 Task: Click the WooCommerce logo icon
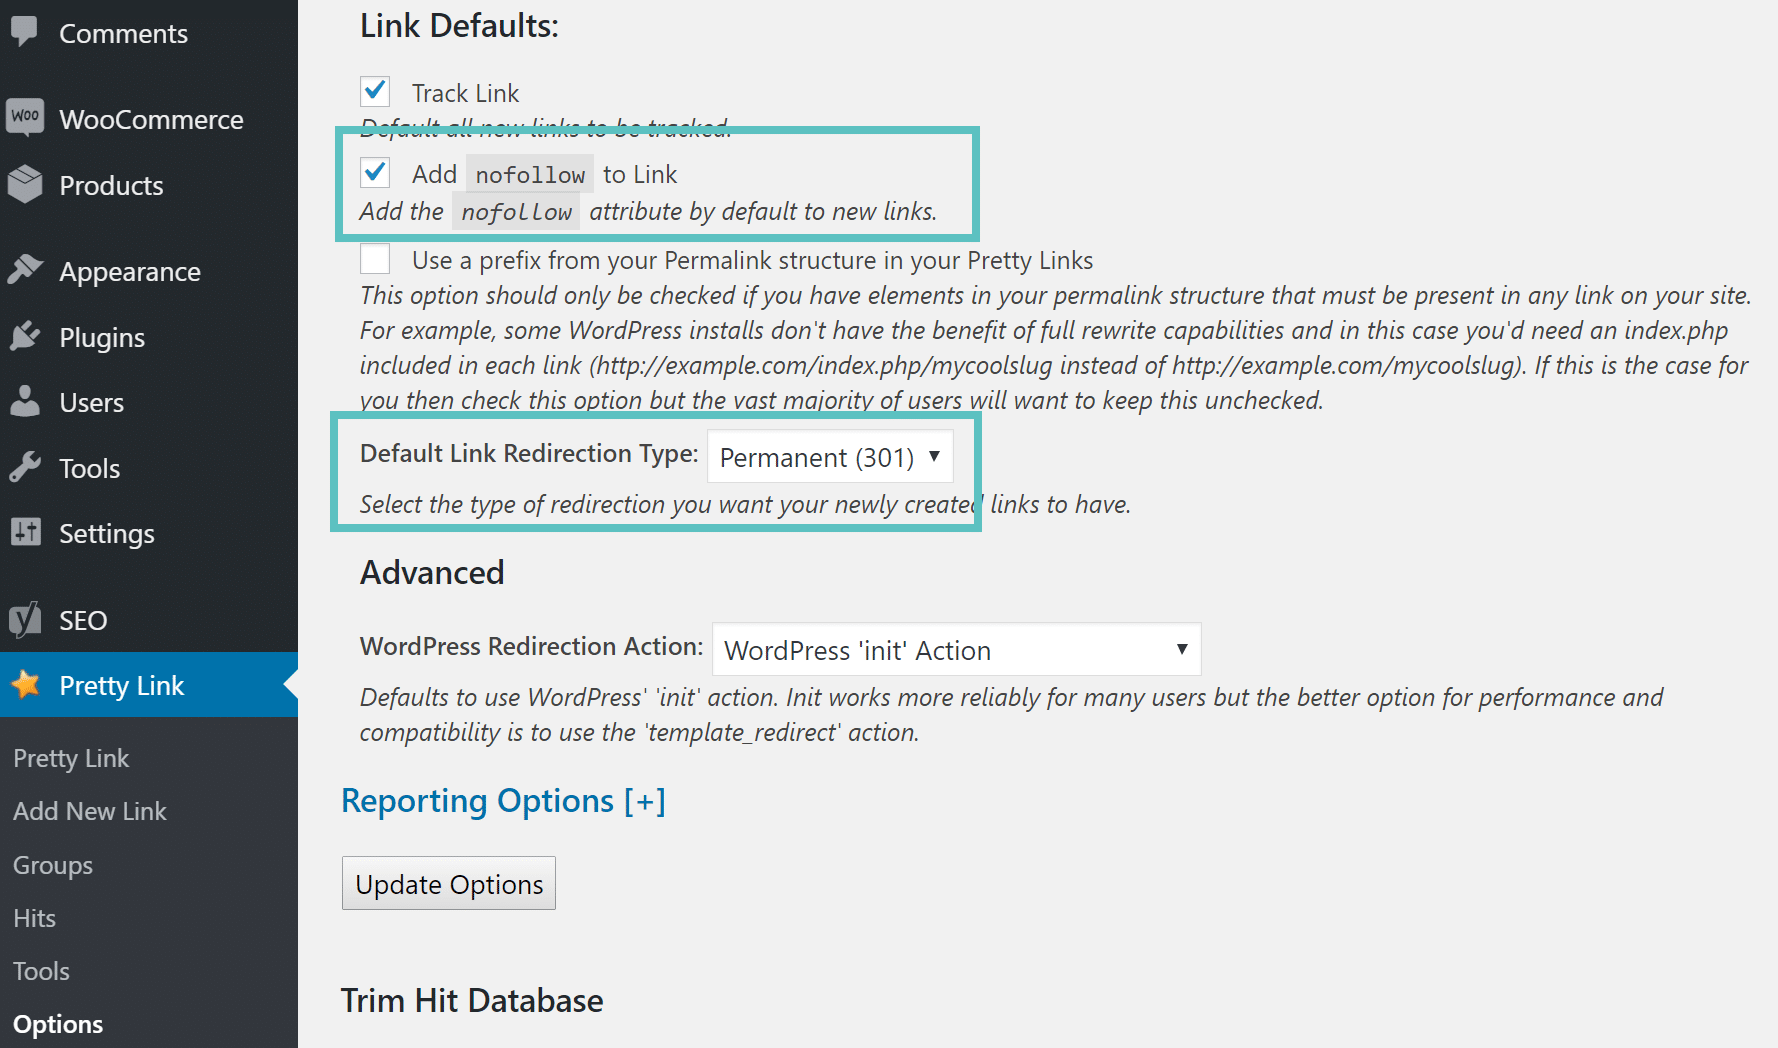pyautogui.click(x=25, y=117)
